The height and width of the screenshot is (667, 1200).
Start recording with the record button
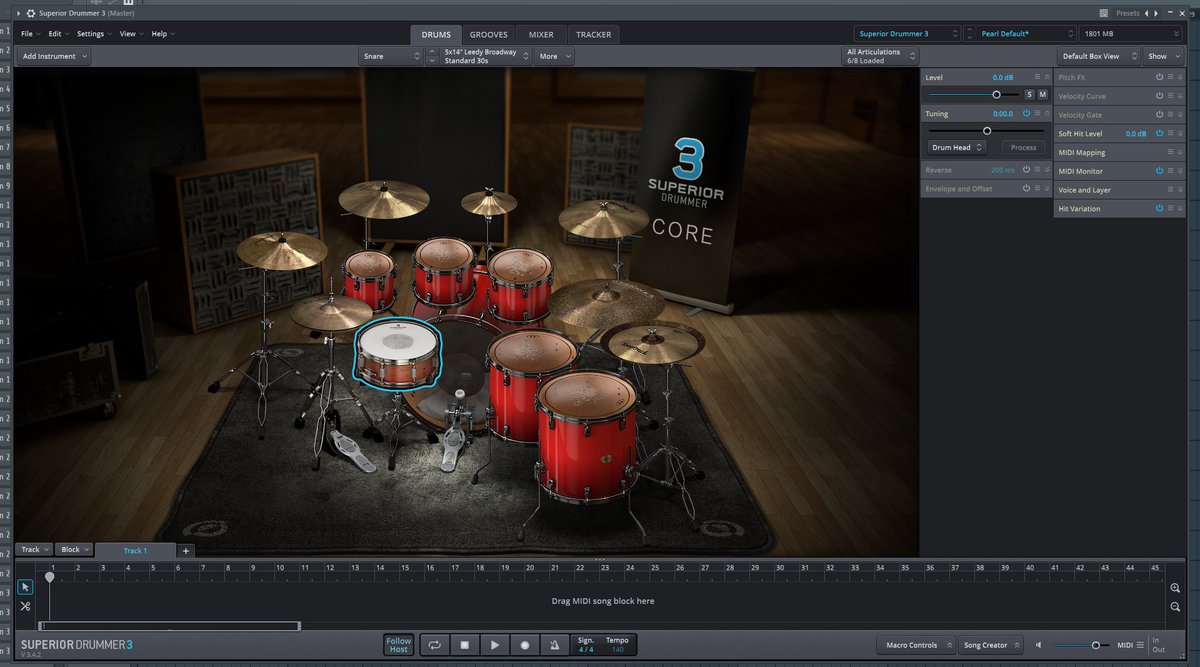point(524,645)
